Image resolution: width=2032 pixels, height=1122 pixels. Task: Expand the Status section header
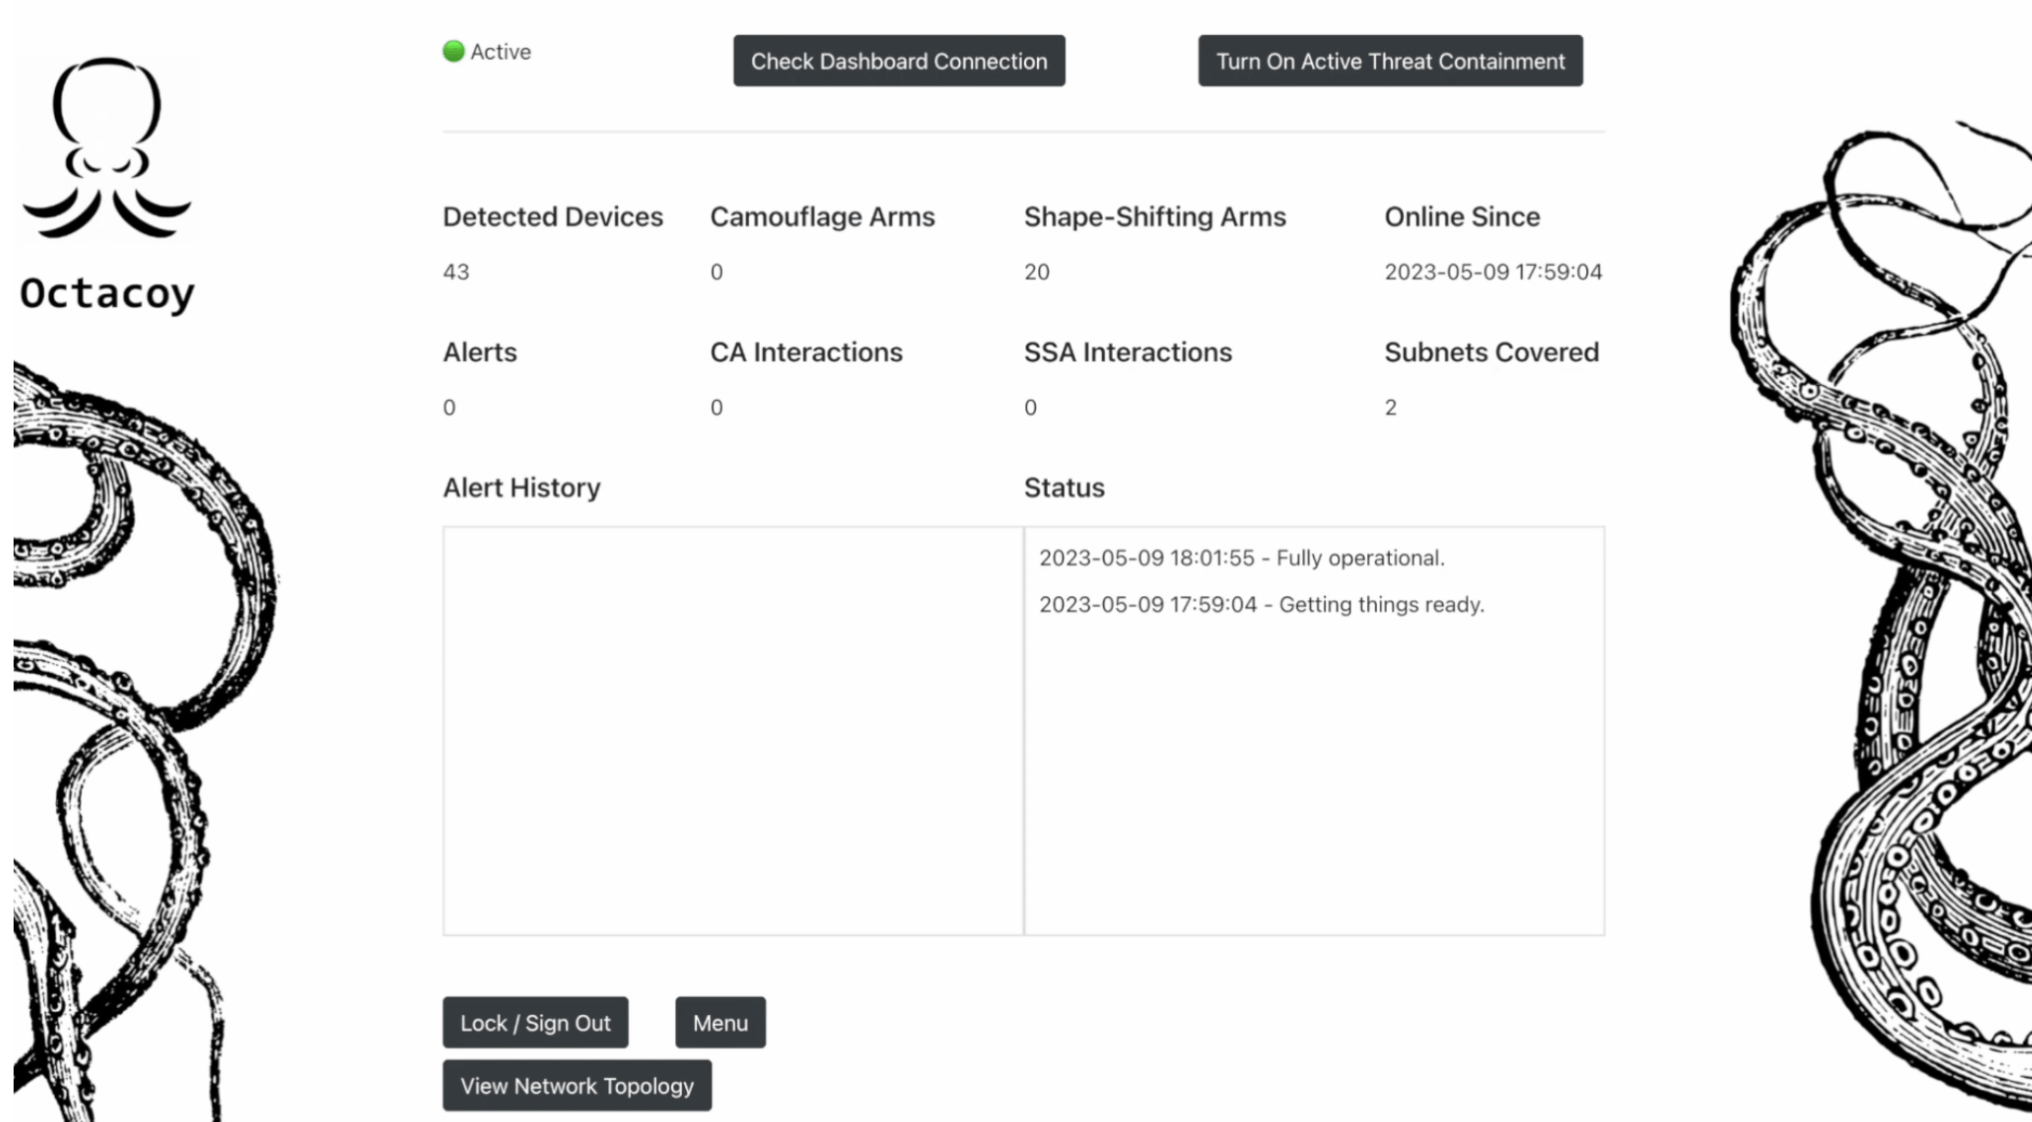1063,487
